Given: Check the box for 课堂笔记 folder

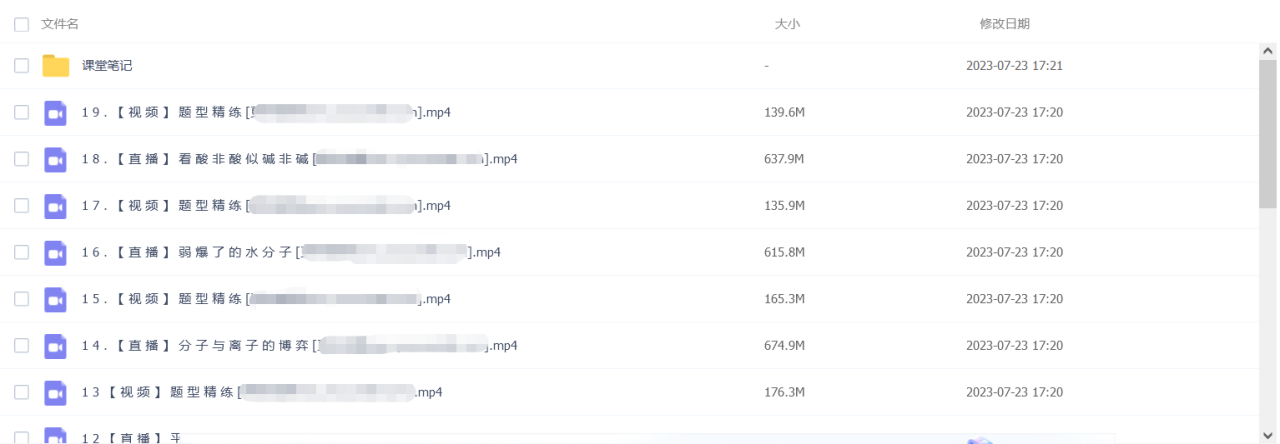Looking at the screenshot, I should [x=21, y=66].
